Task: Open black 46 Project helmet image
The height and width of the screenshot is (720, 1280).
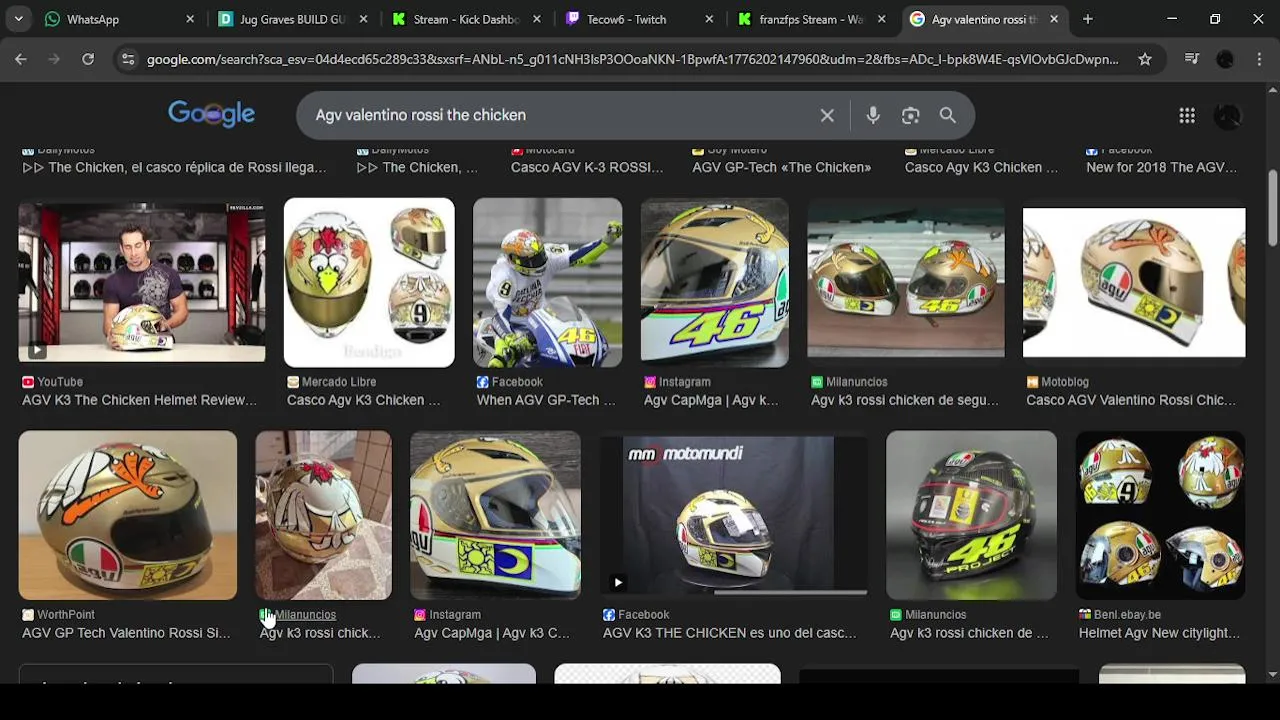Action: coord(971,516)
